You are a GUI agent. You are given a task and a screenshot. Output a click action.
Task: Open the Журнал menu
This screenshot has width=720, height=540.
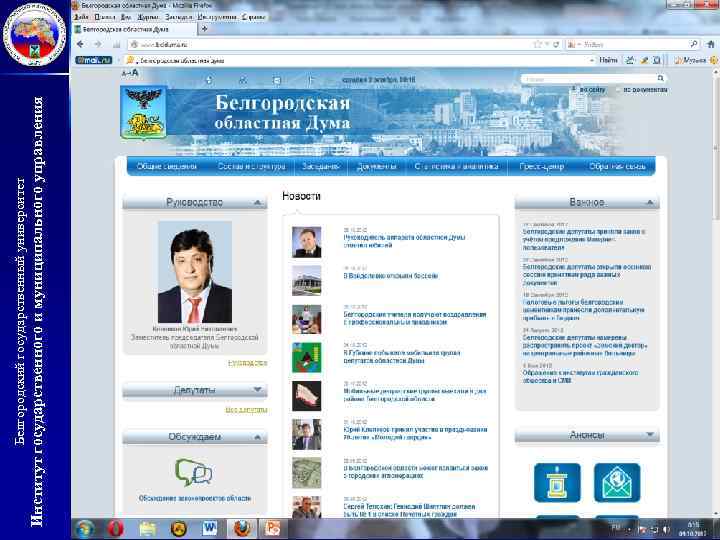coord(148,17)
